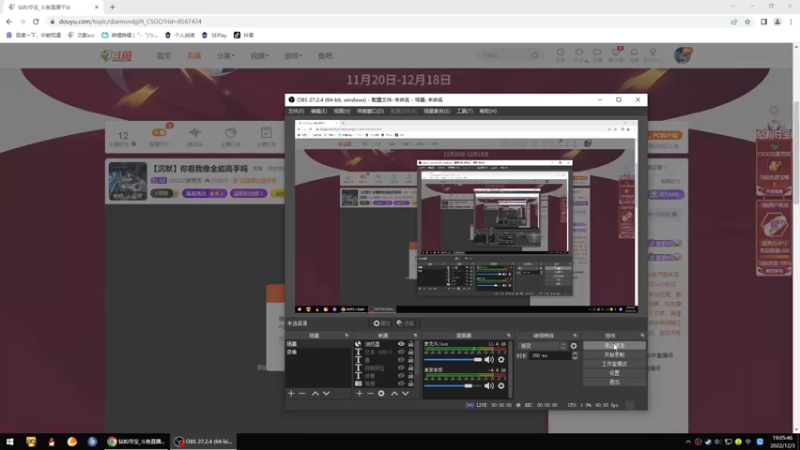Viewport: 800px width, 450px height.
Task: Click the streaming button atop the 控件 panel
Action: pos(614,346)
